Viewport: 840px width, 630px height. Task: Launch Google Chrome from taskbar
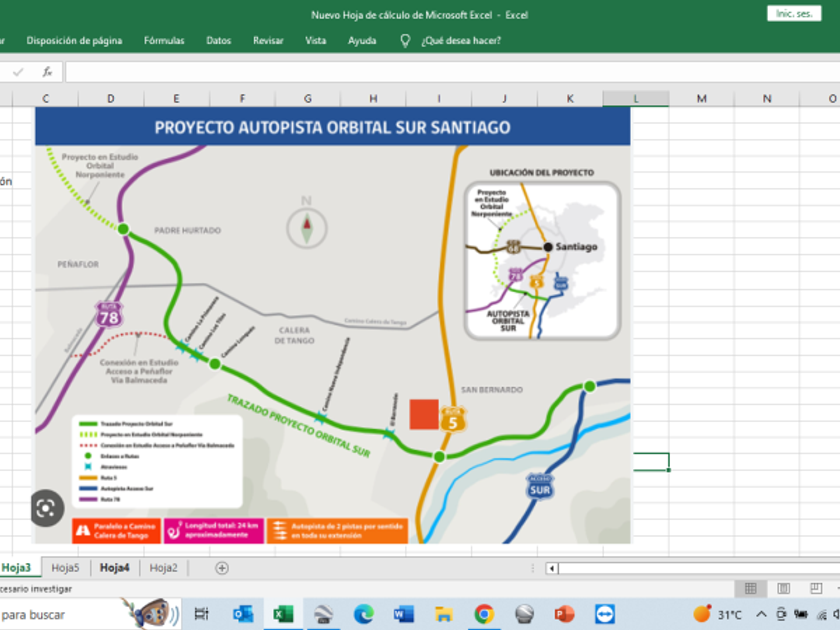click(484, 614)
